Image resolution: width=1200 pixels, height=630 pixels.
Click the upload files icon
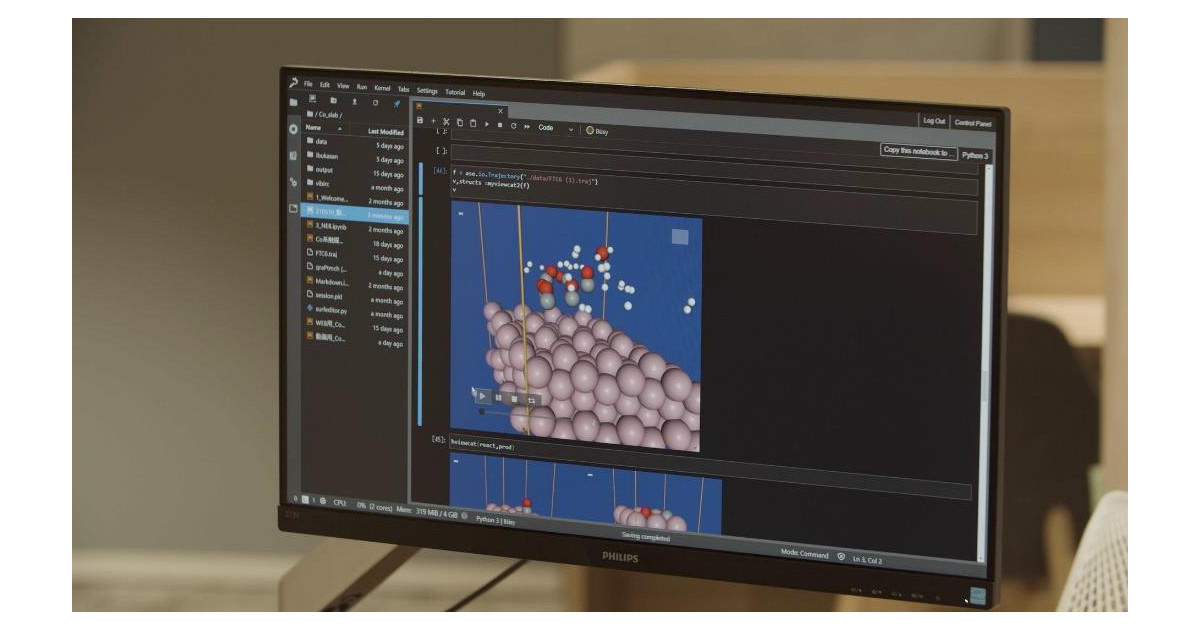354,101
